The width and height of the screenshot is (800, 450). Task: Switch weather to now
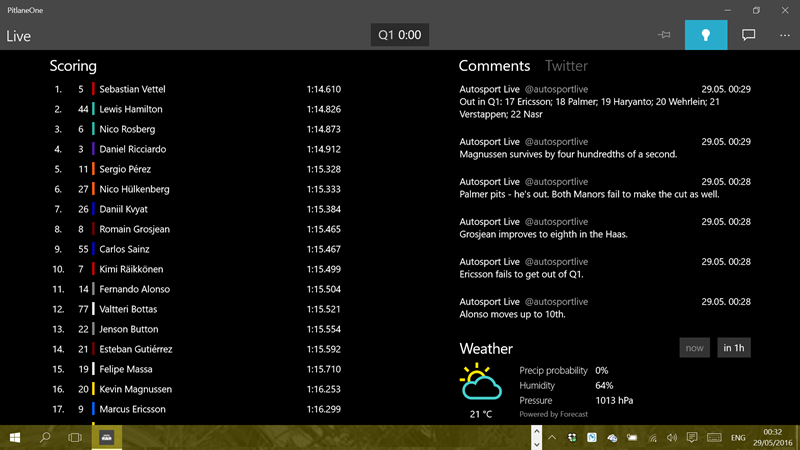(694, 348)
